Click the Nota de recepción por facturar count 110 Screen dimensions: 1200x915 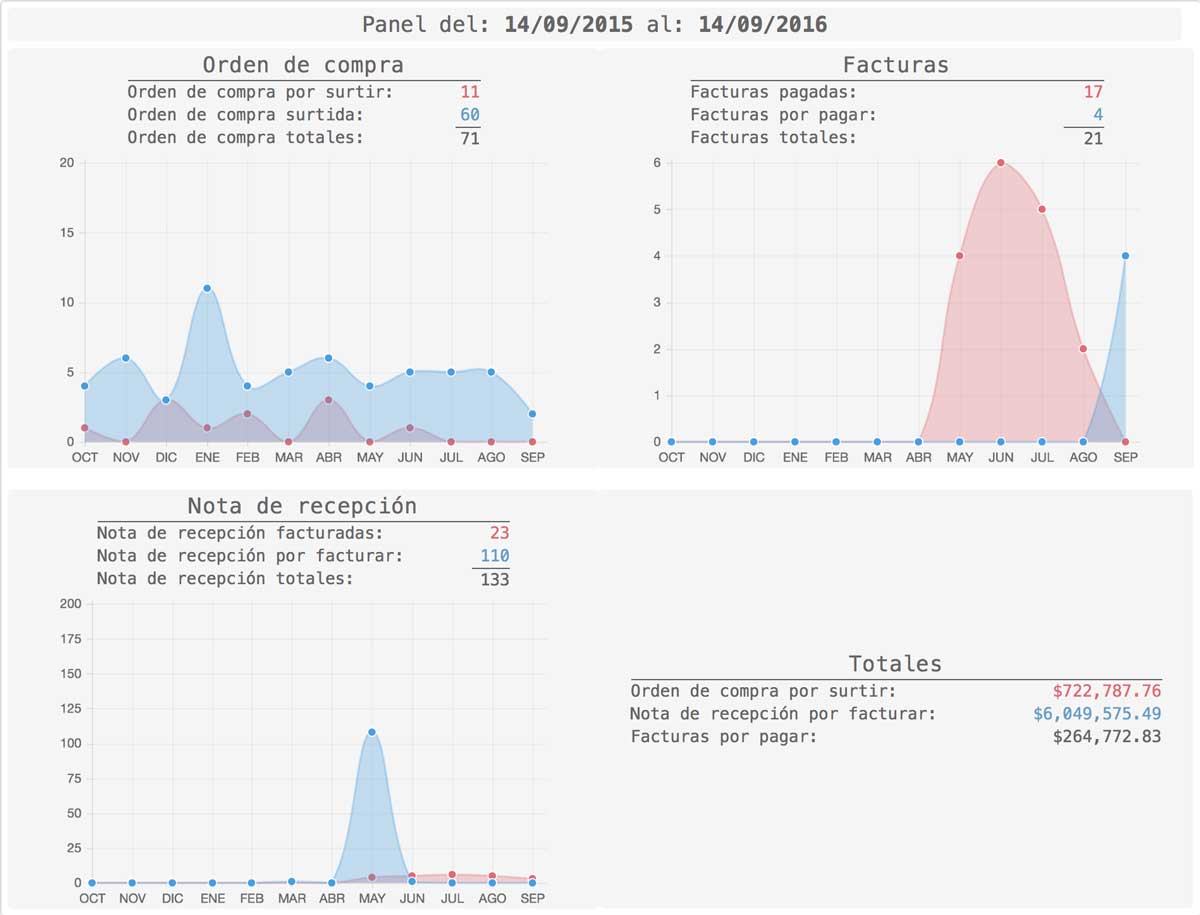[x=494, y=556]
